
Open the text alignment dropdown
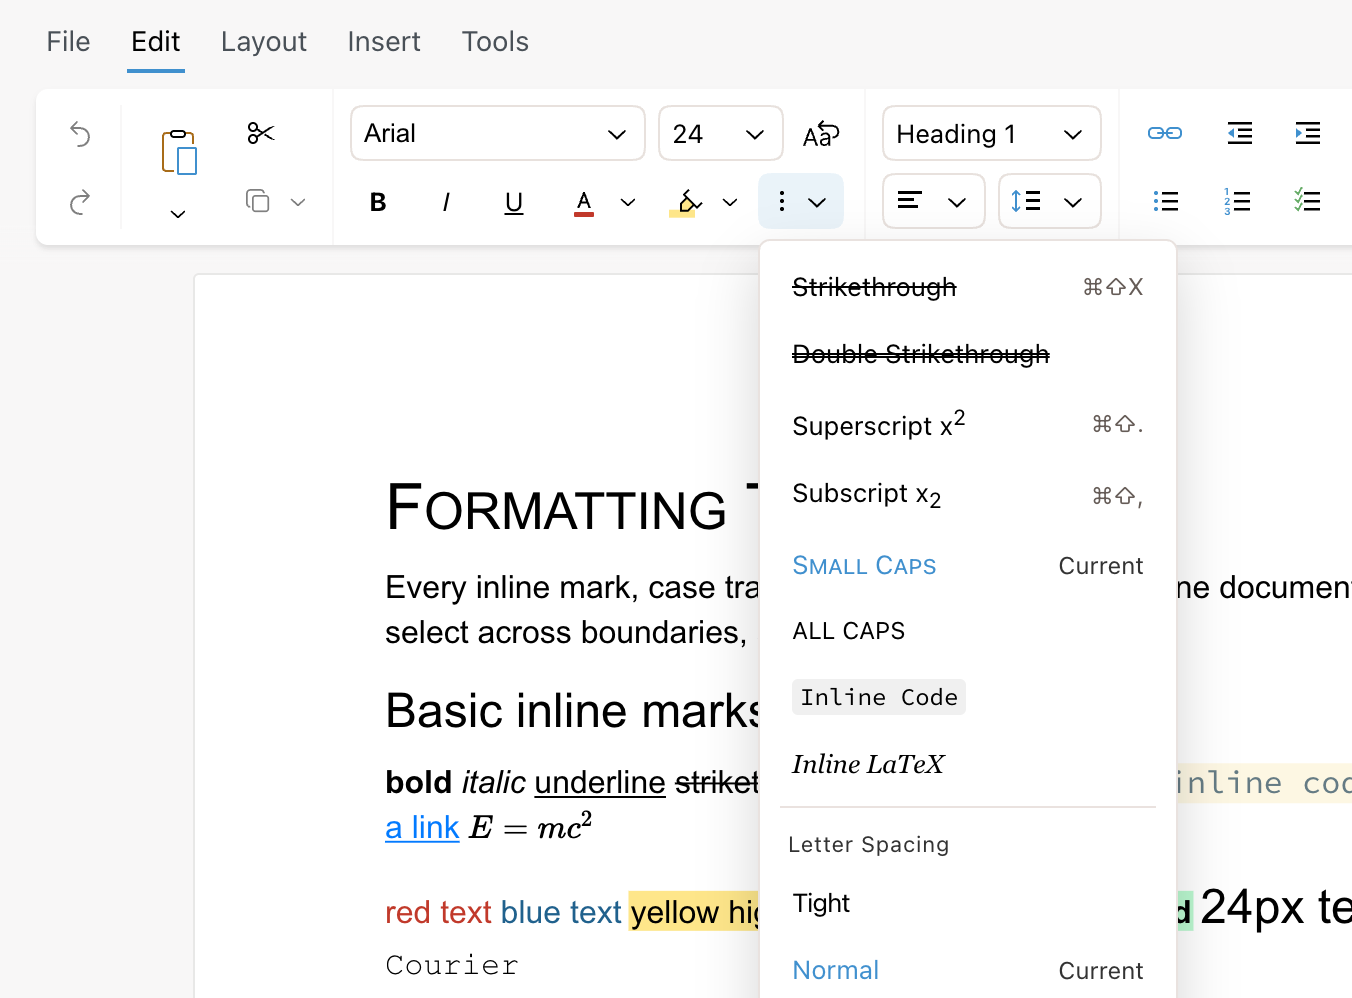934,201
